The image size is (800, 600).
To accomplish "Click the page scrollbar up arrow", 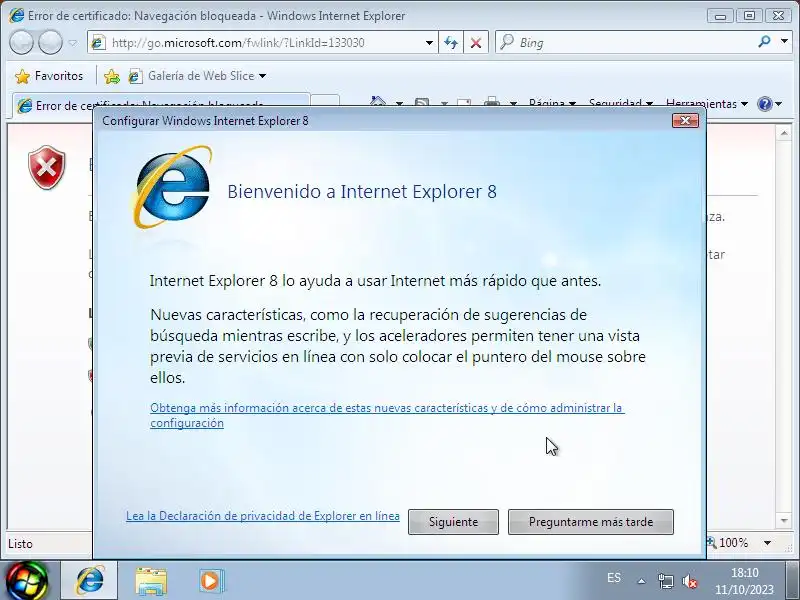I will tap(784, 134).
